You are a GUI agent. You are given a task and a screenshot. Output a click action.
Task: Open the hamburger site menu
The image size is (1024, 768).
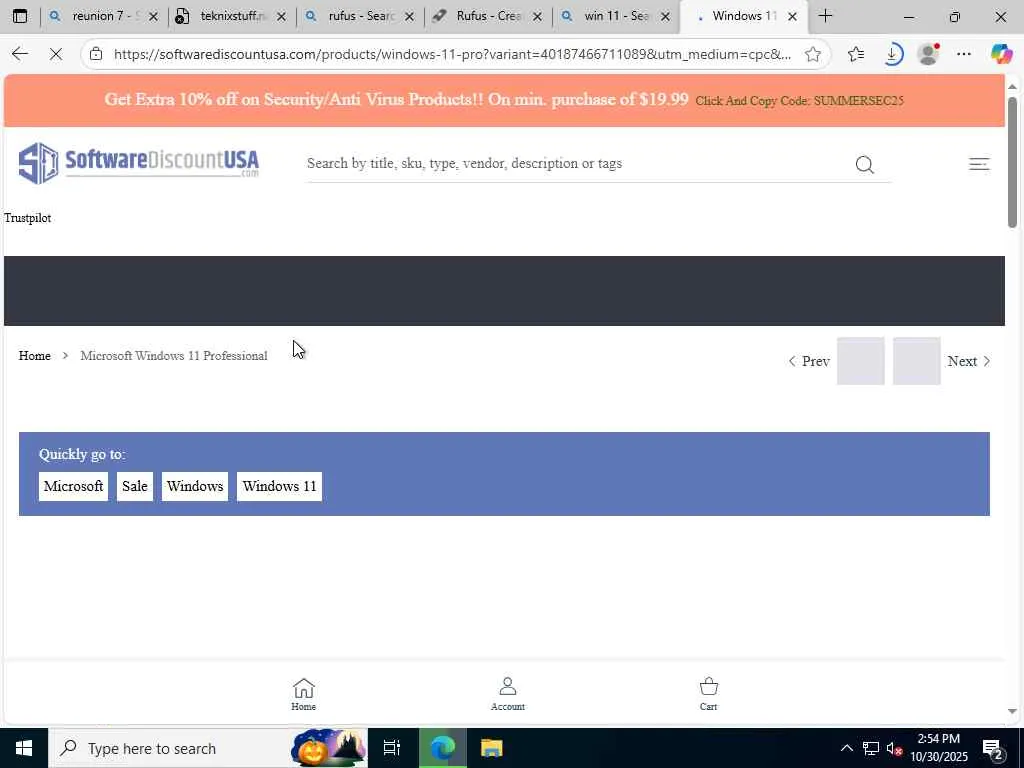tap(979, 164)
